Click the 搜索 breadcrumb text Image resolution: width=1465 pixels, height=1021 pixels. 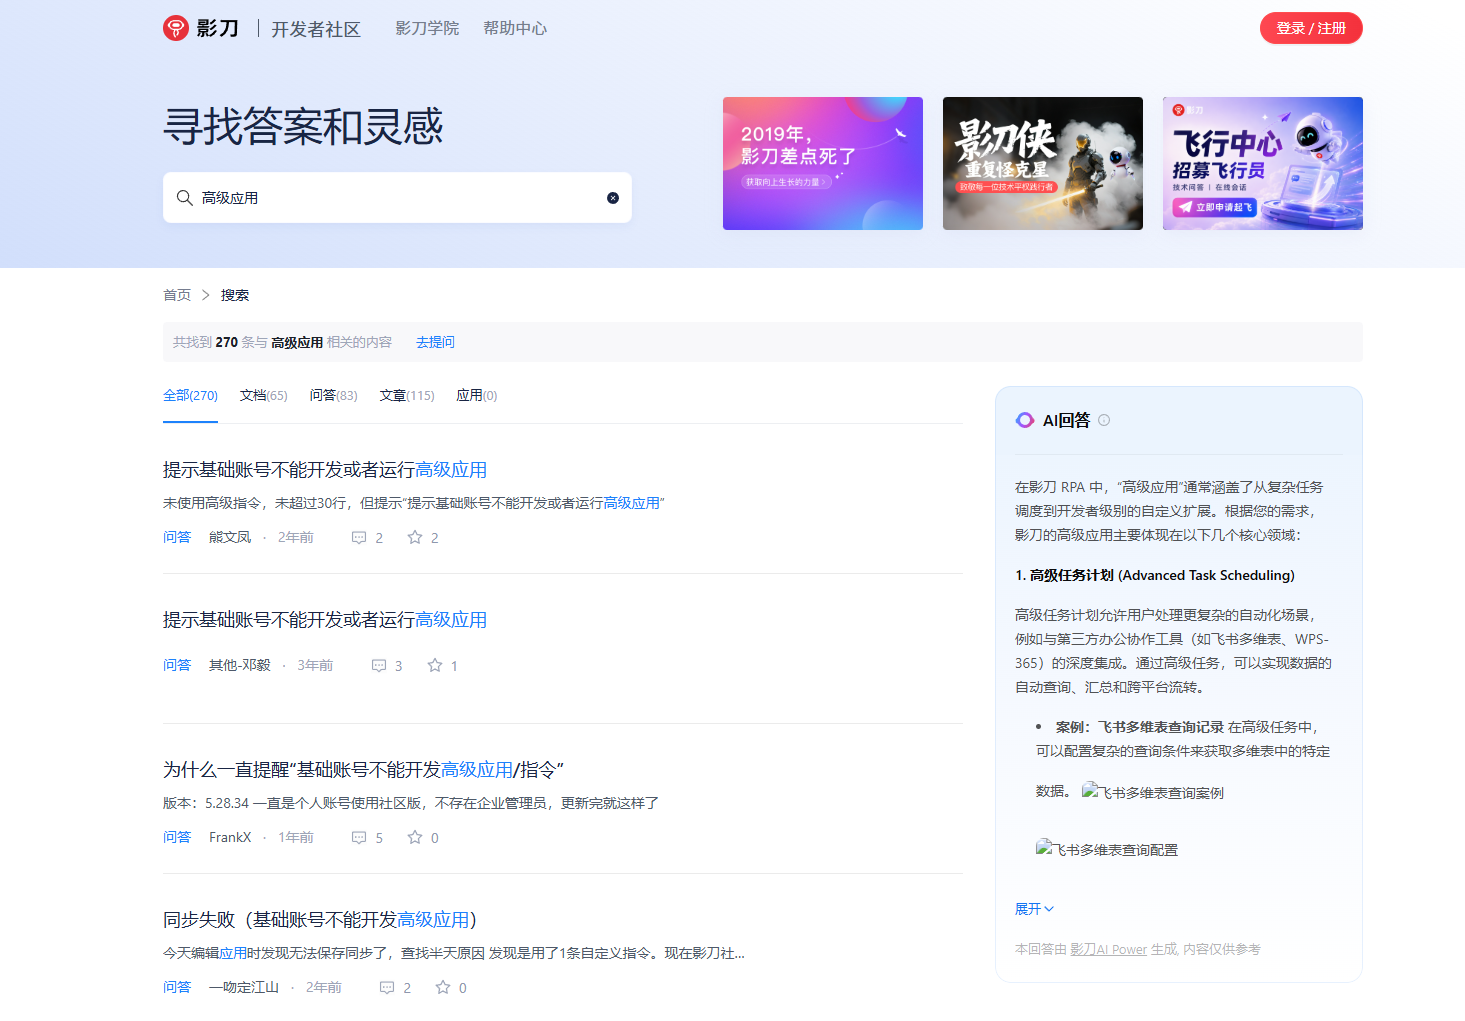[235, 295]
